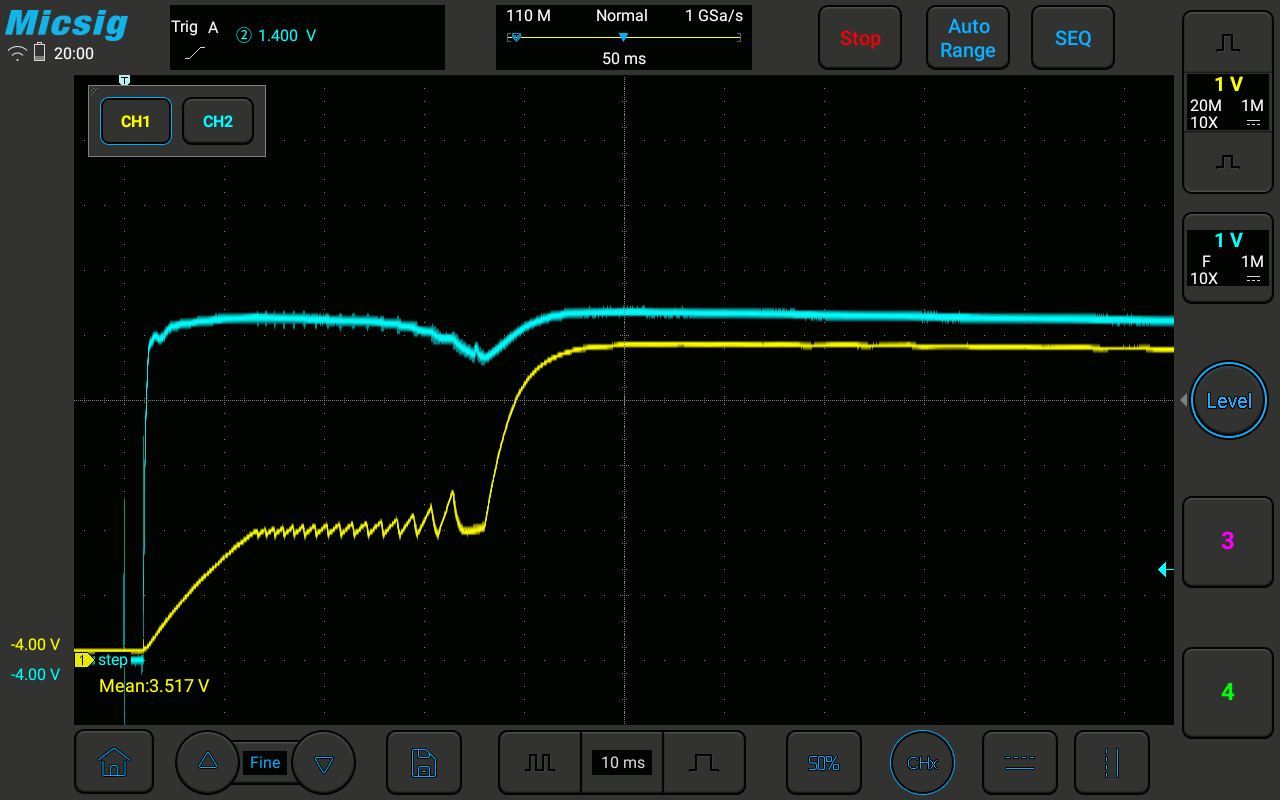Tap the Auto Range button
Viewport: 1280px width, 800px height.
coord(967,38)
